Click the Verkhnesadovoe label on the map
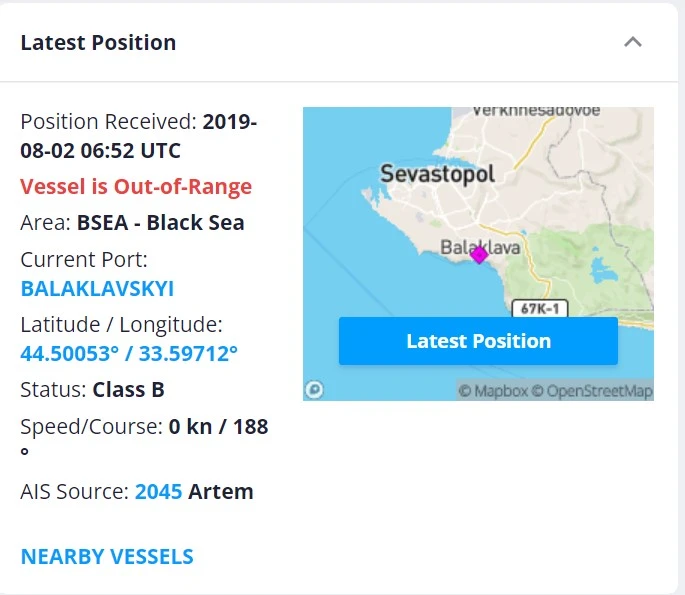685x595 pixels. [535, 111]
